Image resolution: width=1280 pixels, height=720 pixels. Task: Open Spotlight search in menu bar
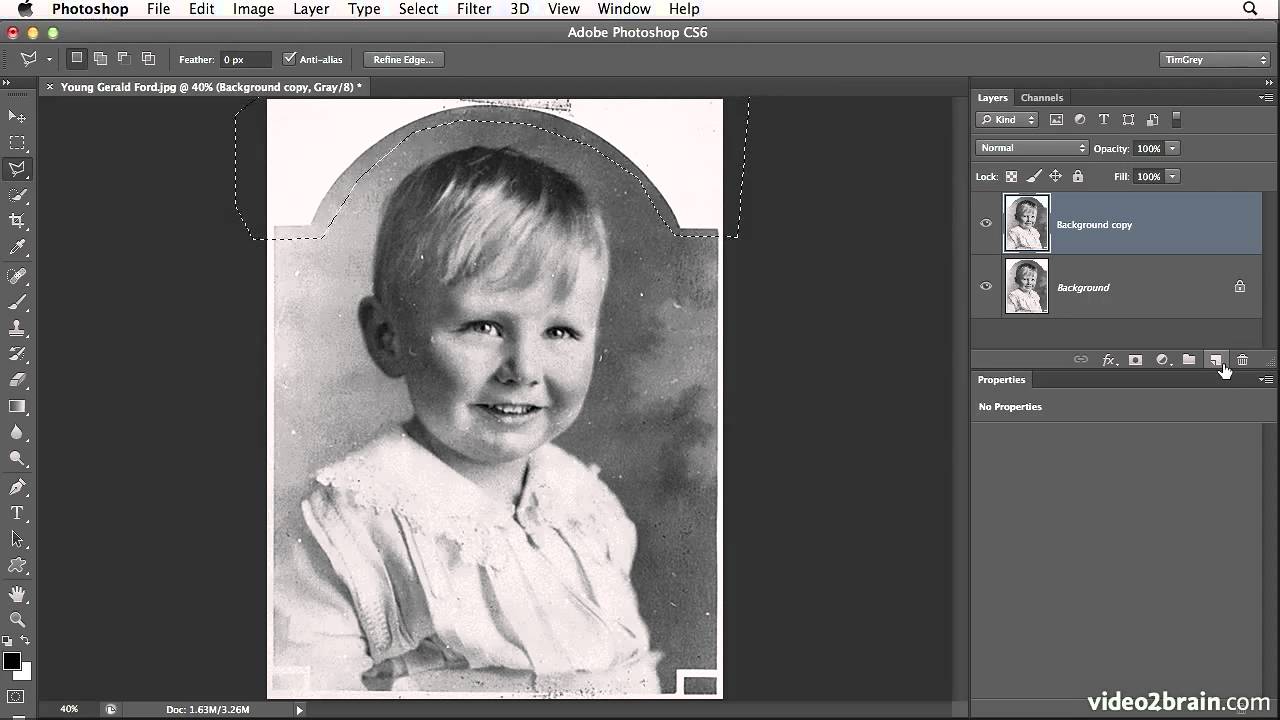pyautogui.click(x=1250, y=9)
